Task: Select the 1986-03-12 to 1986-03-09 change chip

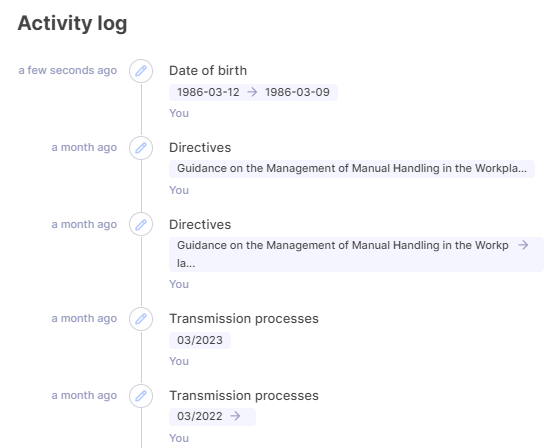Action: (x=253, y=92)
